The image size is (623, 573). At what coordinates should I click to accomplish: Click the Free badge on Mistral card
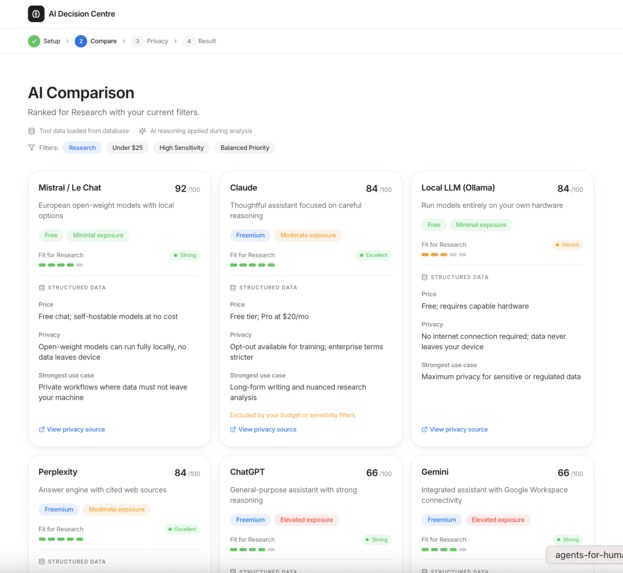click(x=51, y=235)
